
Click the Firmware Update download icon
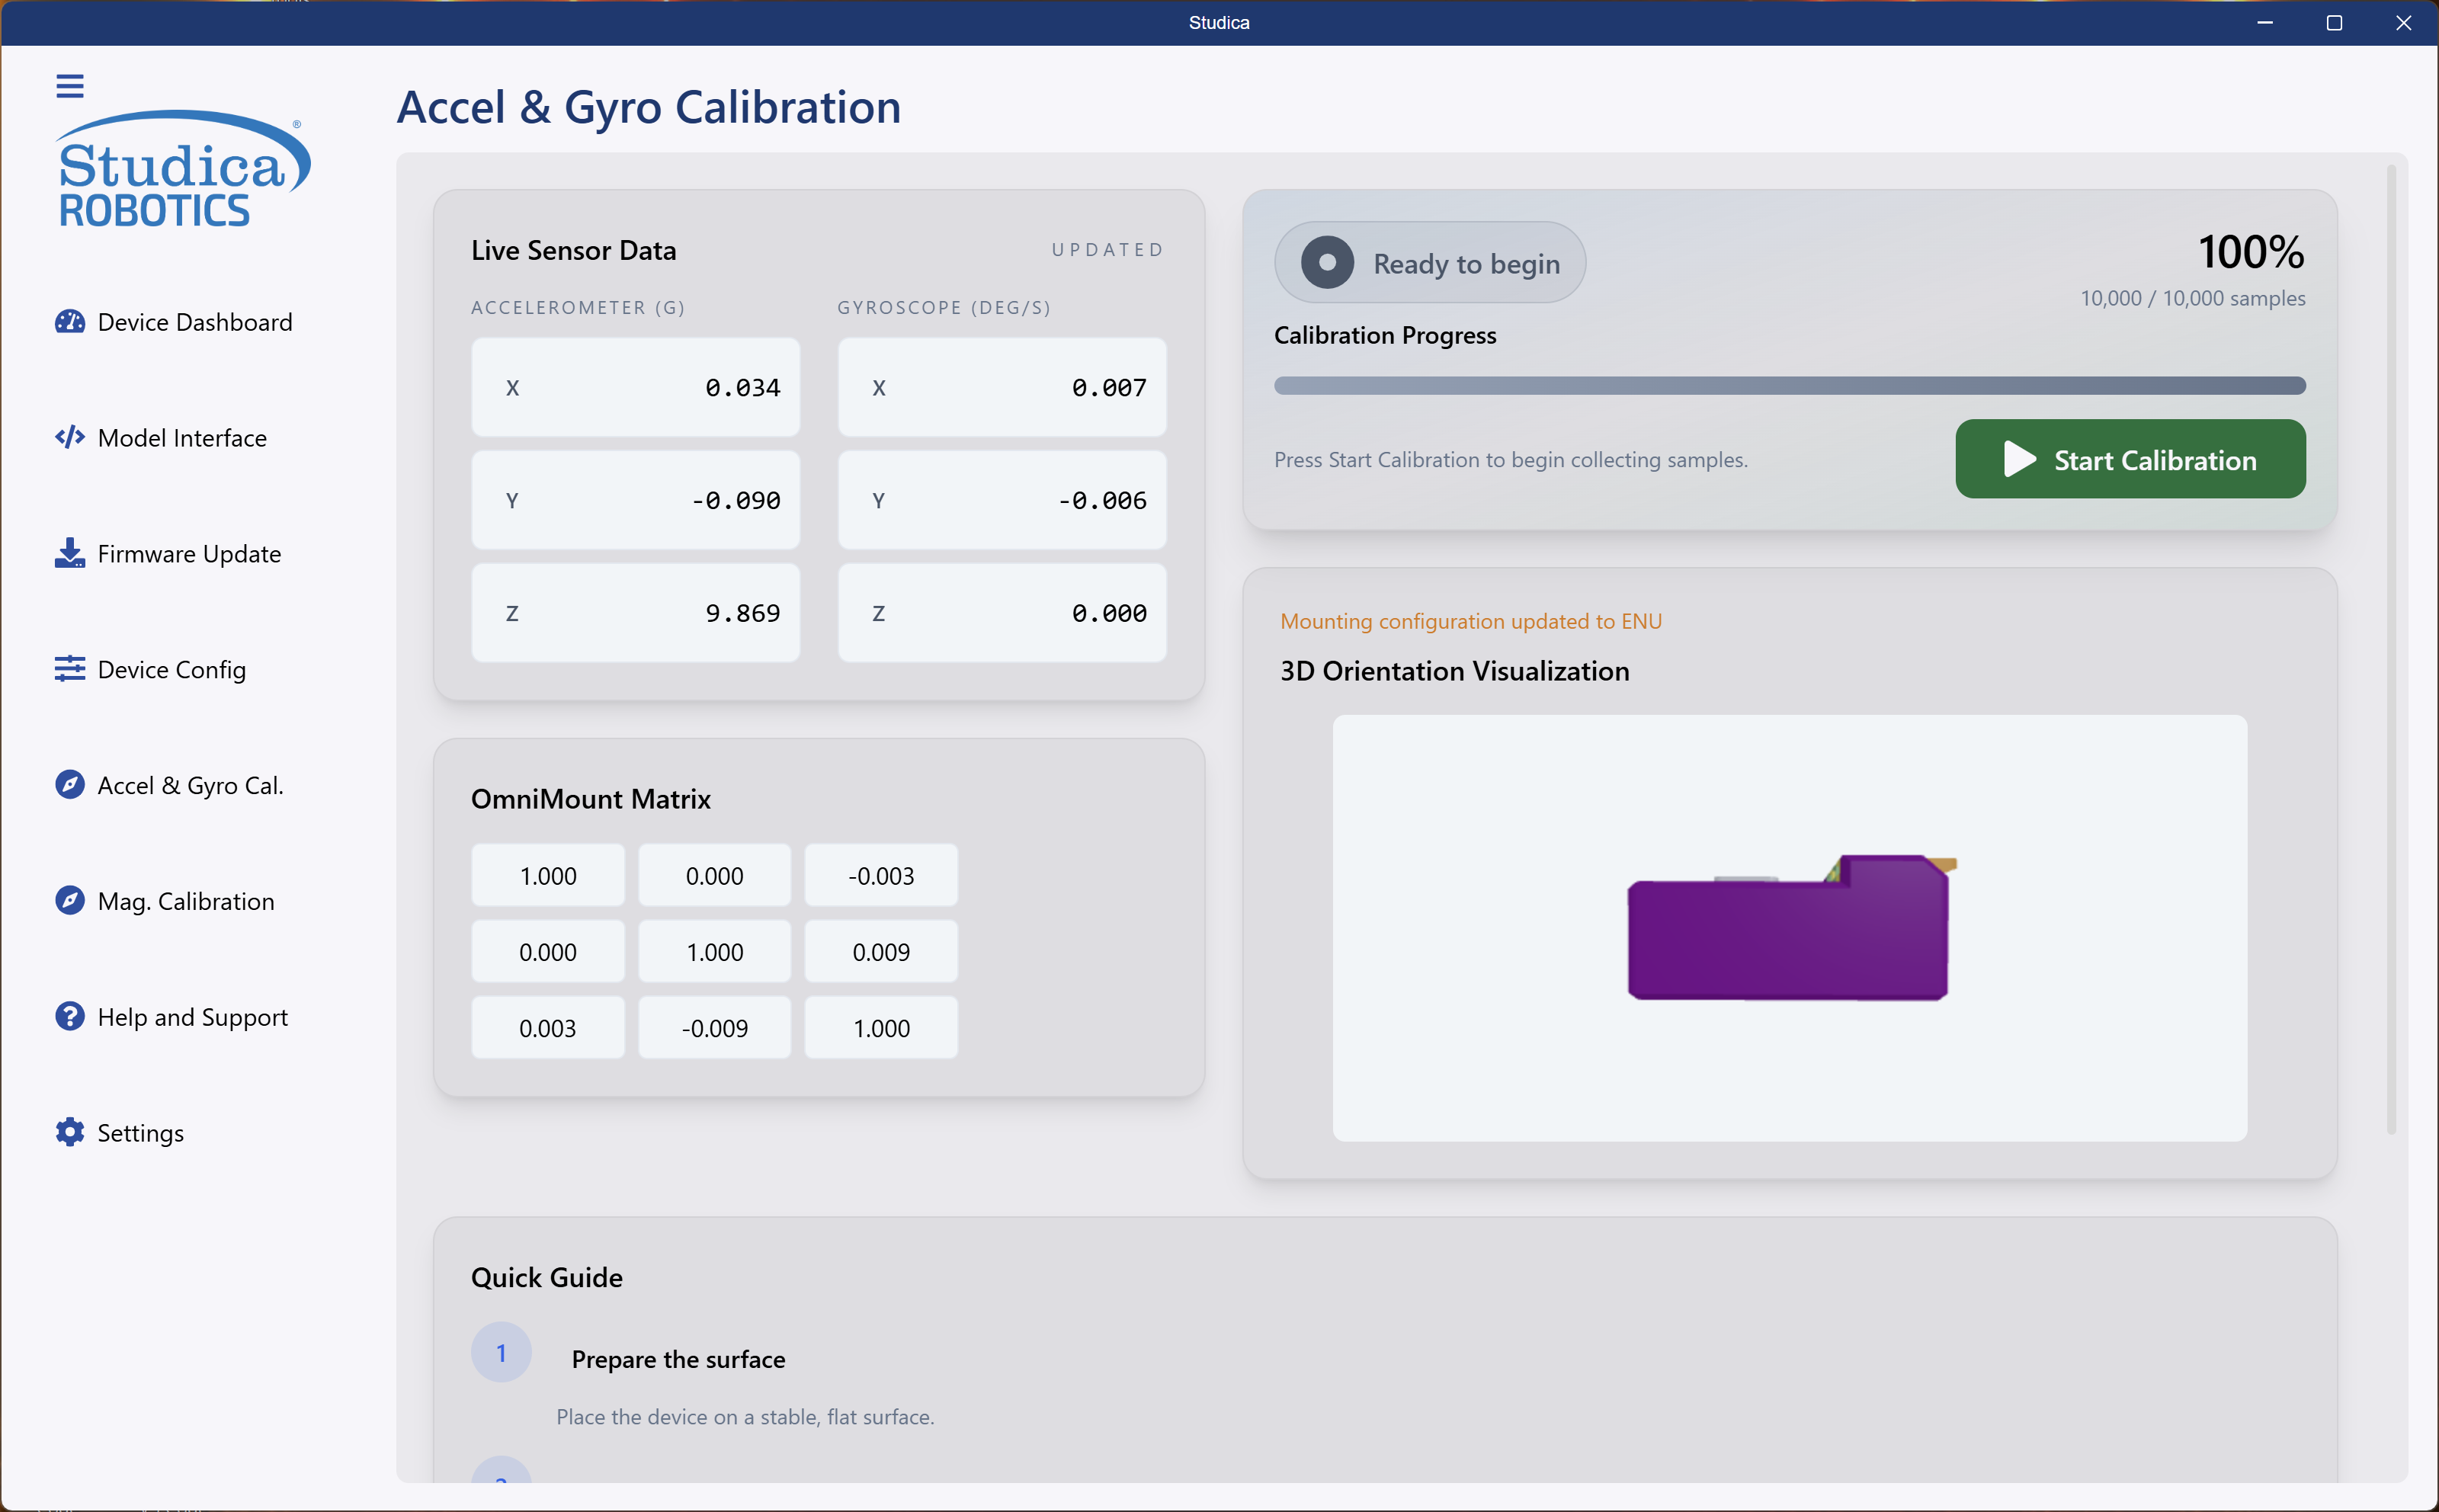(x=69, y=553)
